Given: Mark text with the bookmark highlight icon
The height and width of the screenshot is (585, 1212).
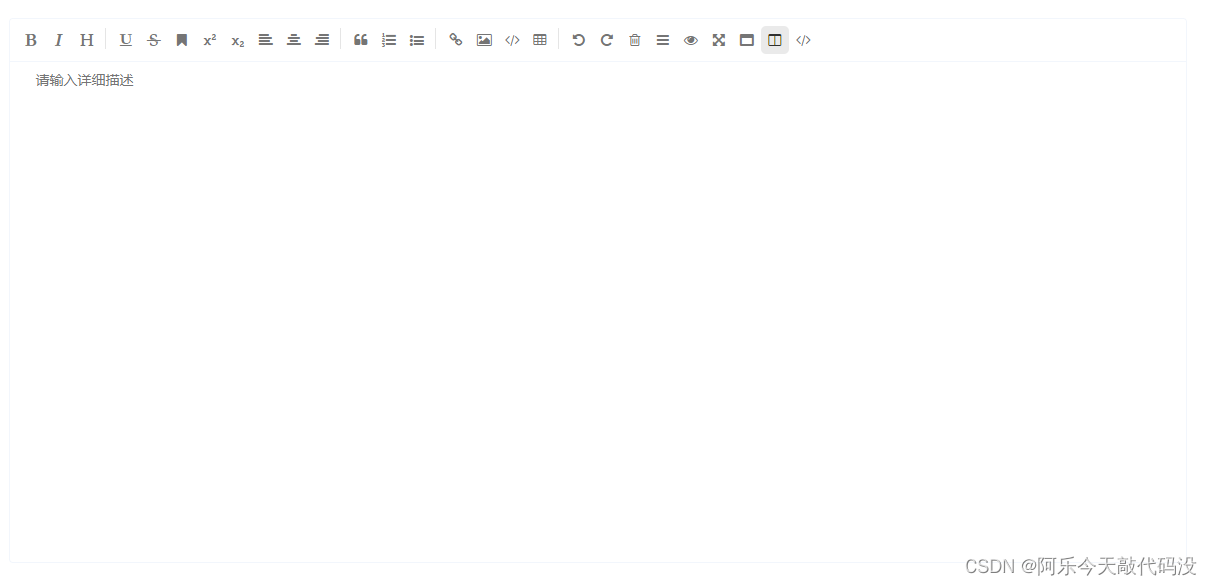Looking at the screenshot, I should (x=182, y=40).
